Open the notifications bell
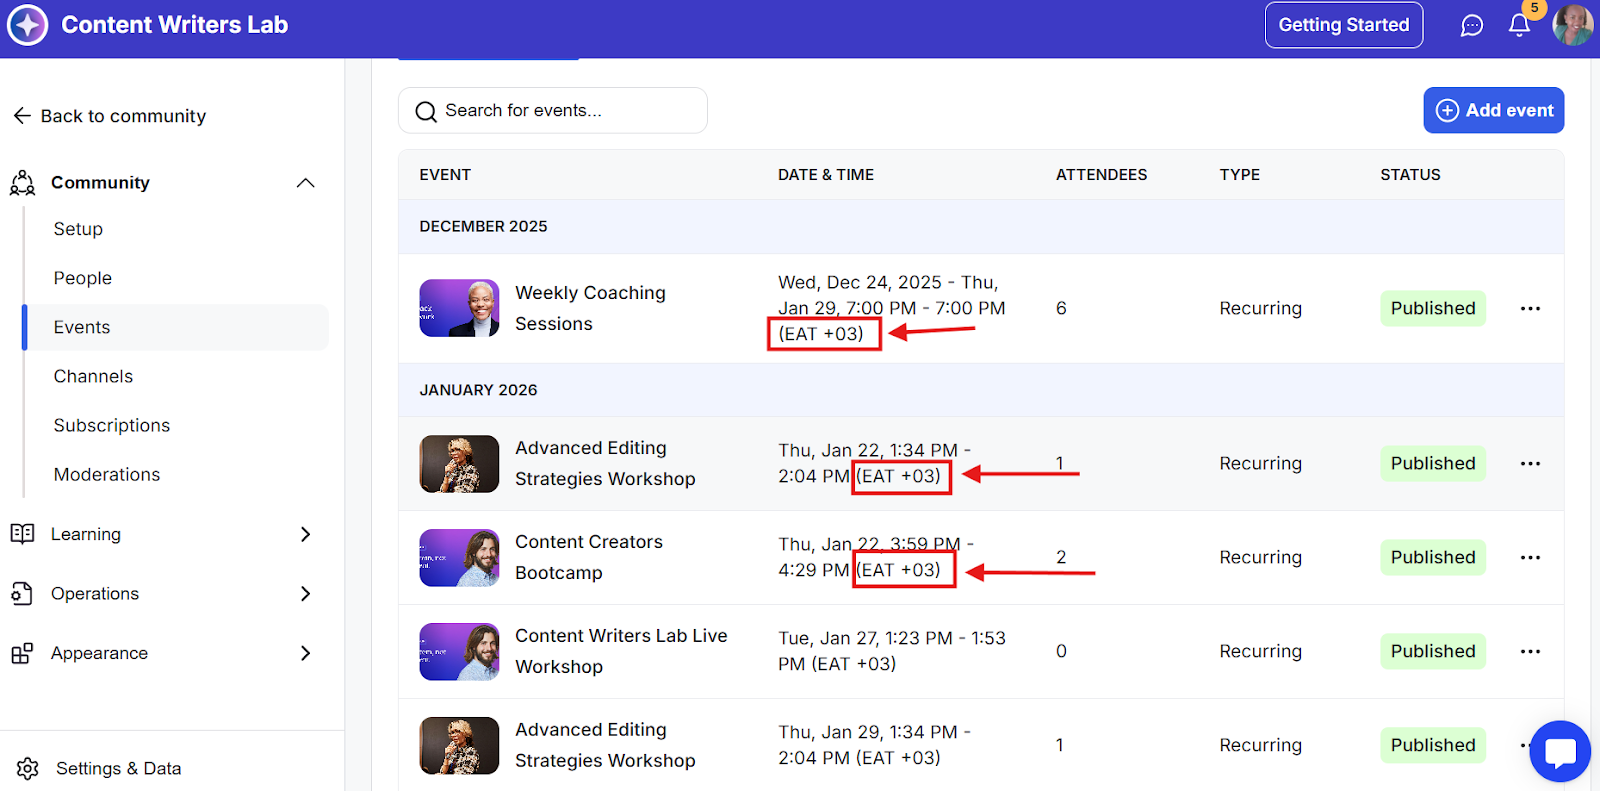Screen dimensions: 1600x791 pos(1519,25)
